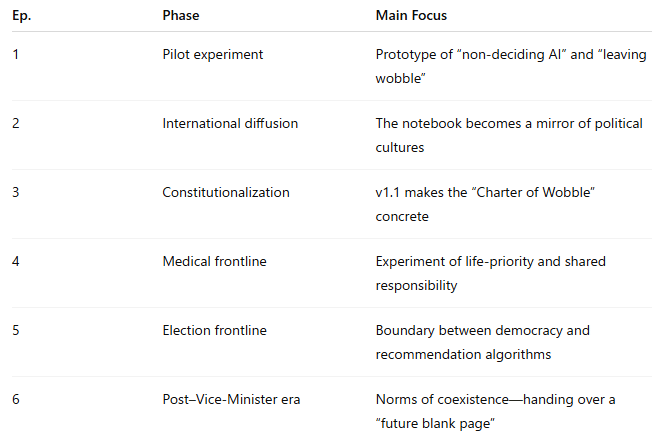Select the 'International diffusion' phase cell
This screenshot has width=664, height=447.
(230, 124)
